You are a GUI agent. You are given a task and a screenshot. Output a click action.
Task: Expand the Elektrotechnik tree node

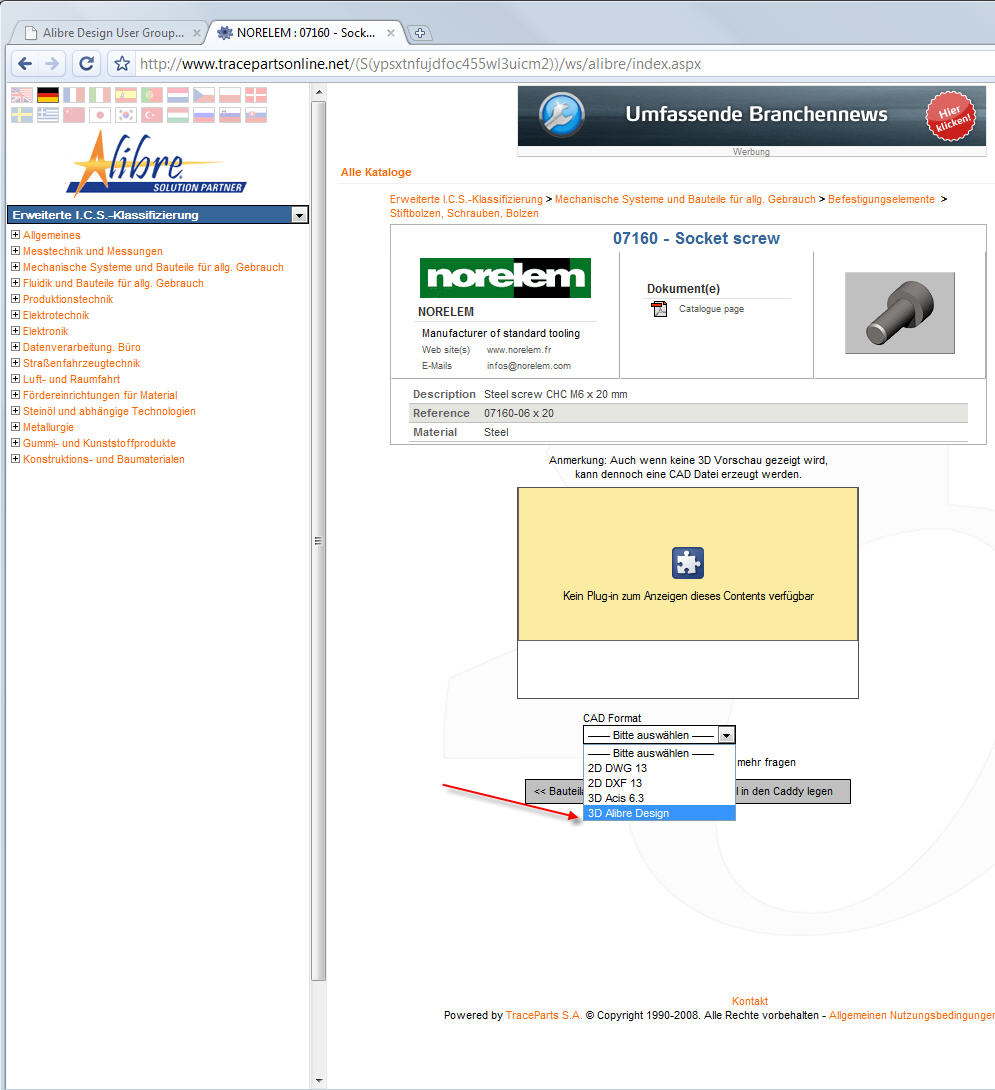coord(15,315)
